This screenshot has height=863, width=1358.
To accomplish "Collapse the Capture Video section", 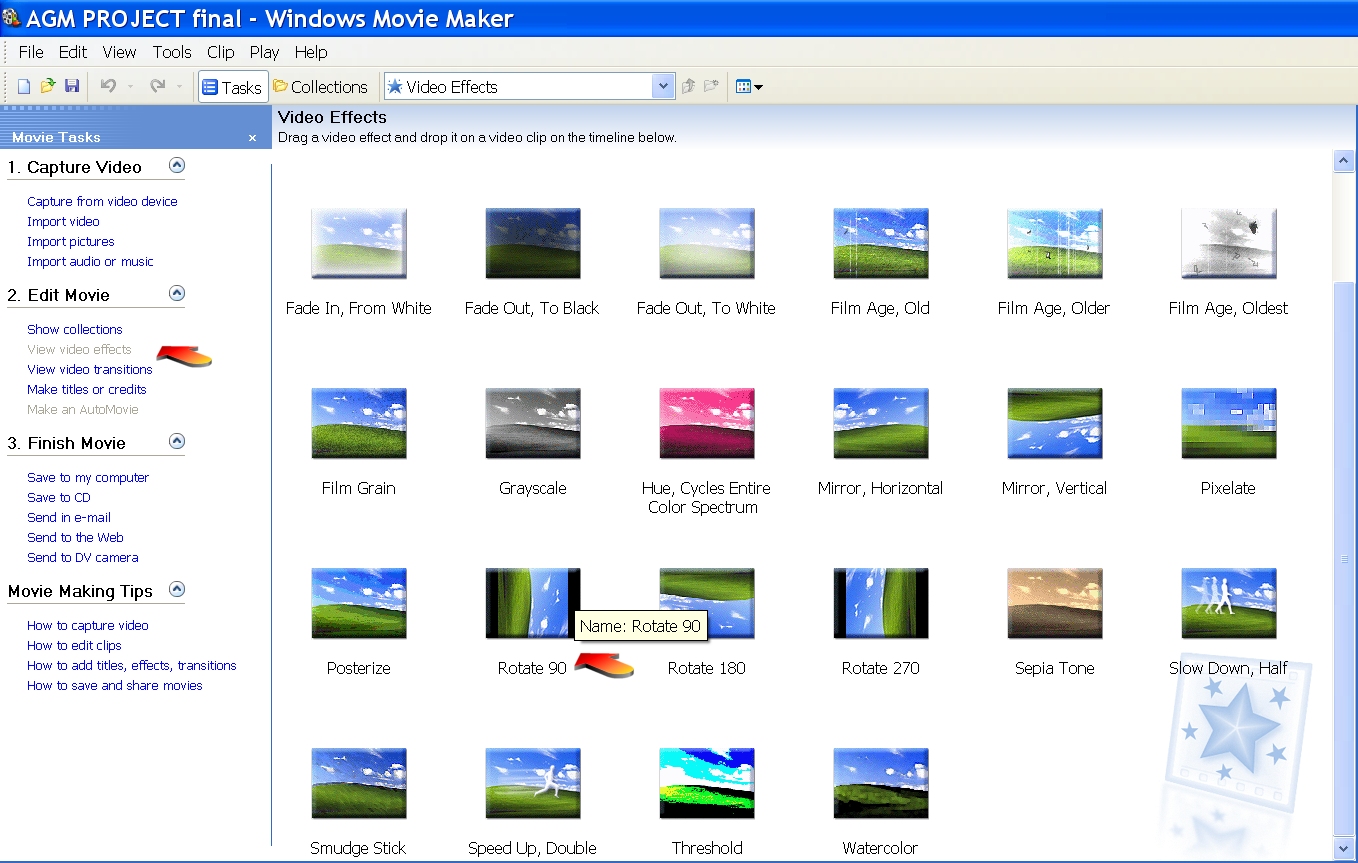I will click(x=177, y=166).
